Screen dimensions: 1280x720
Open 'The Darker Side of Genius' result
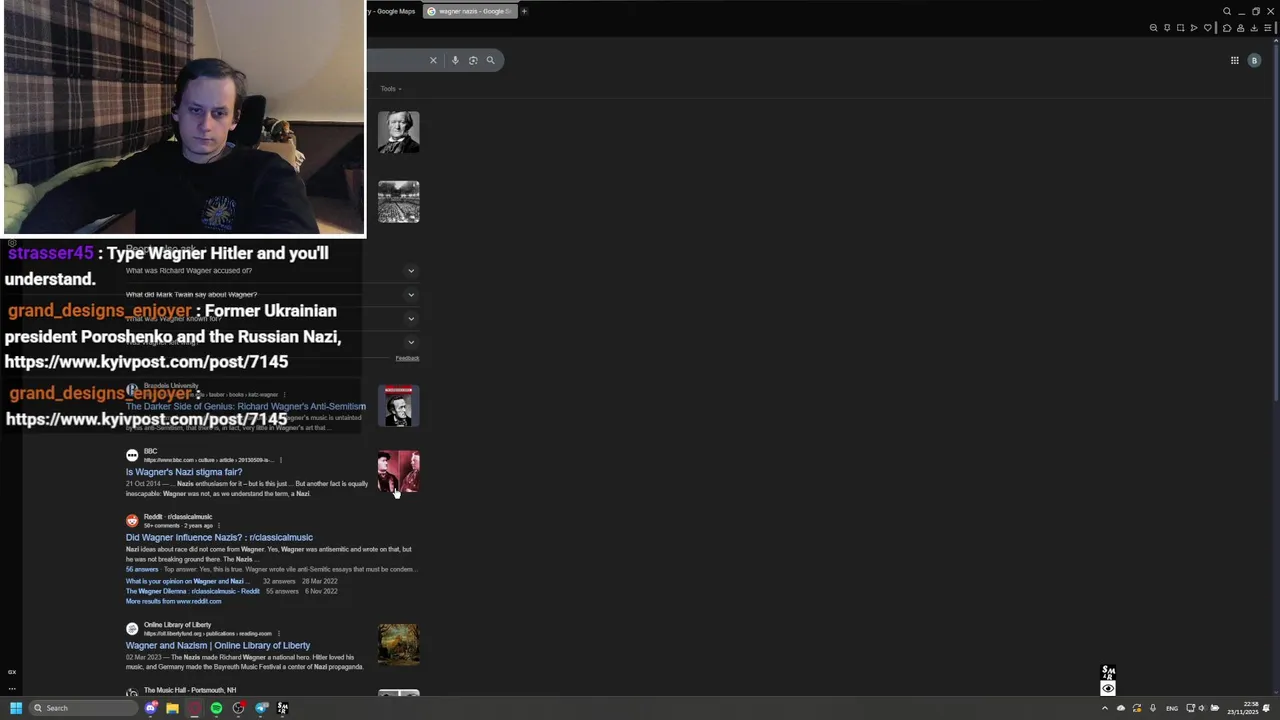click(246, 407)
